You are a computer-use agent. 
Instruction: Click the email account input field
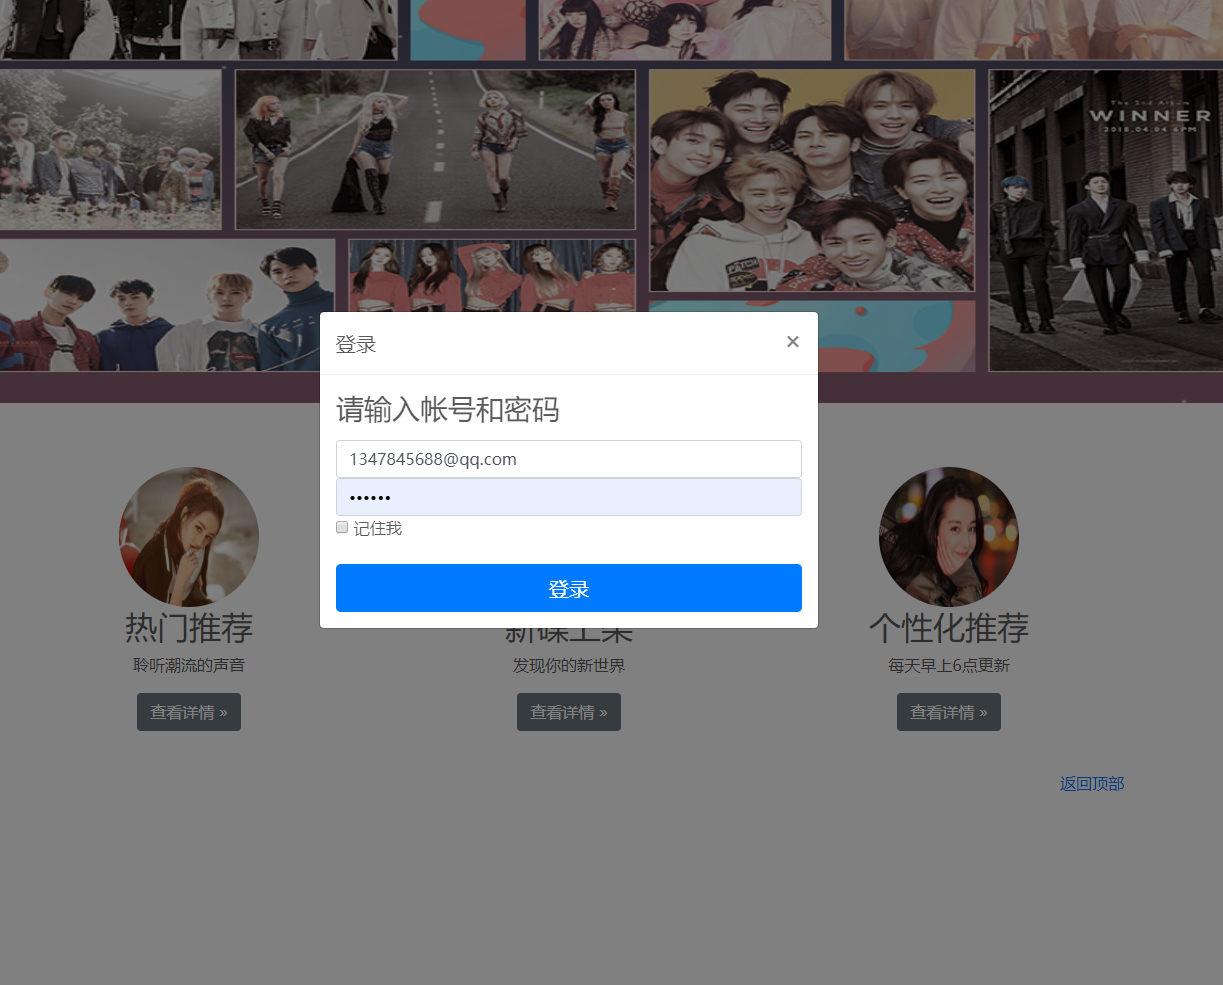pos(568,459)
